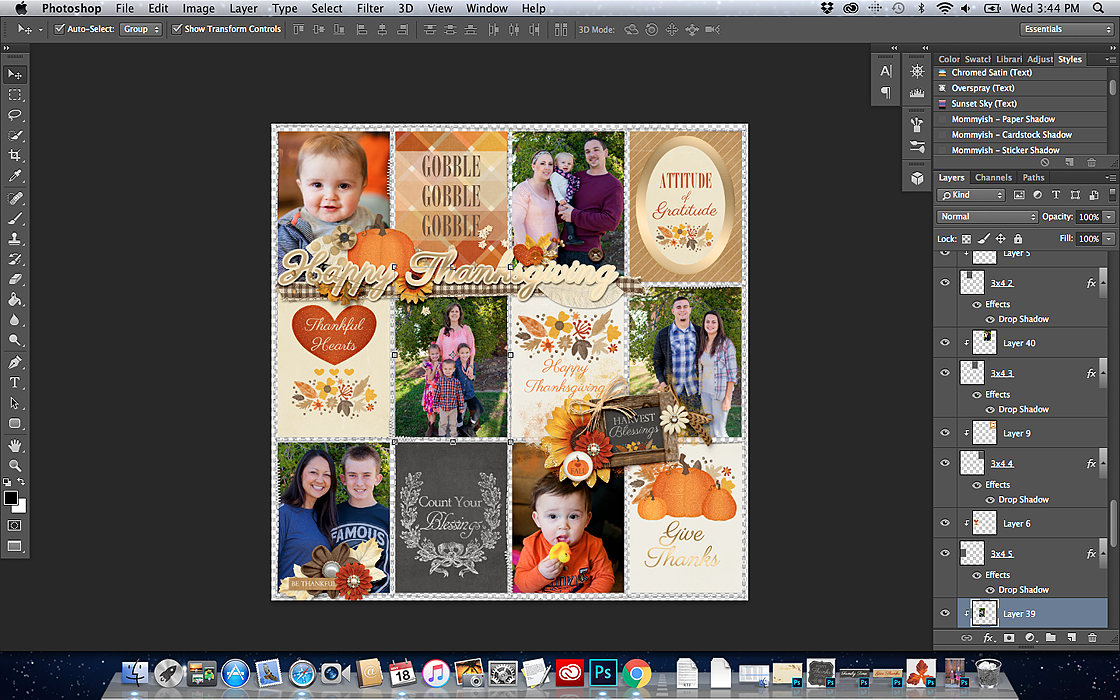Select the Eyedropper tool
The image size is (1120, 700).
pyautogui.click(x=14, y=176)
